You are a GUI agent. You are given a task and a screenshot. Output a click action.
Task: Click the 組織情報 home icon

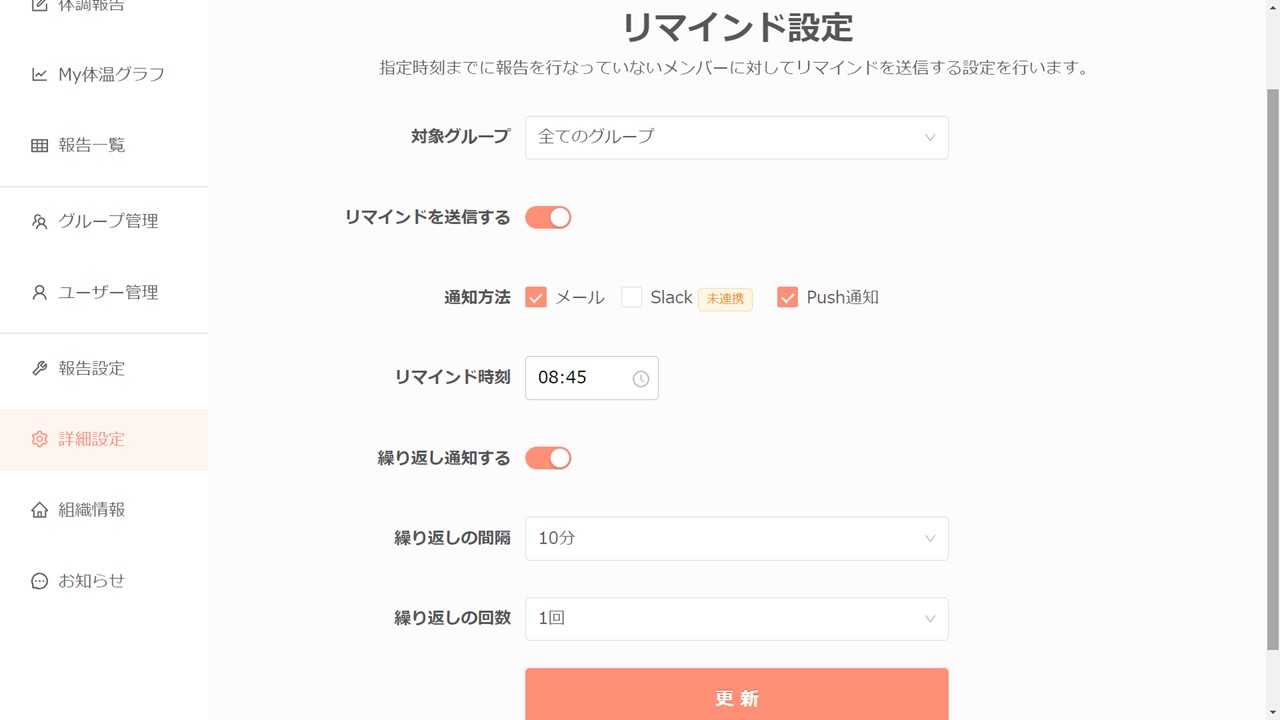39,510
